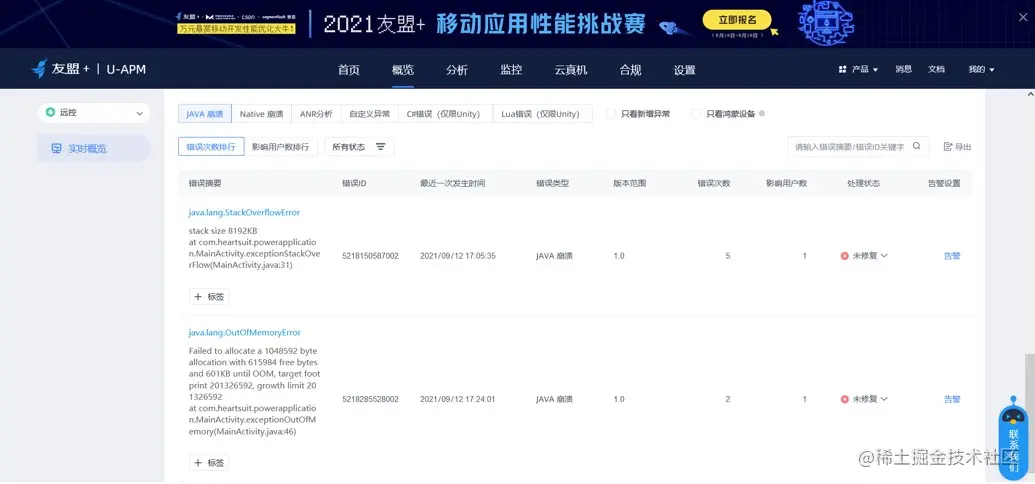Screen dimensions: 1035x484
Task: Open the 产品 grid menu icon
Action: pos(842,69)
